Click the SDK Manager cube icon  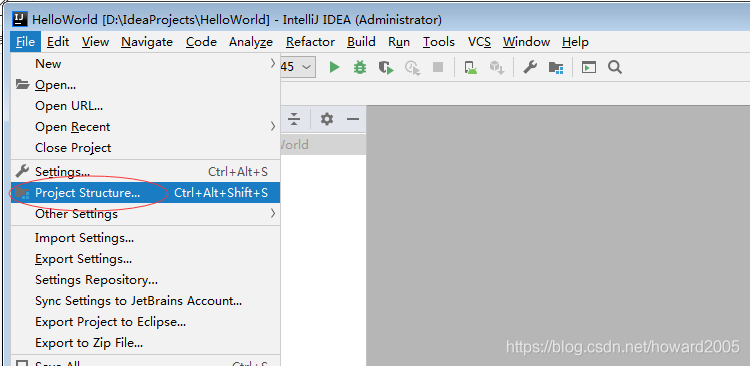(497, 67)
